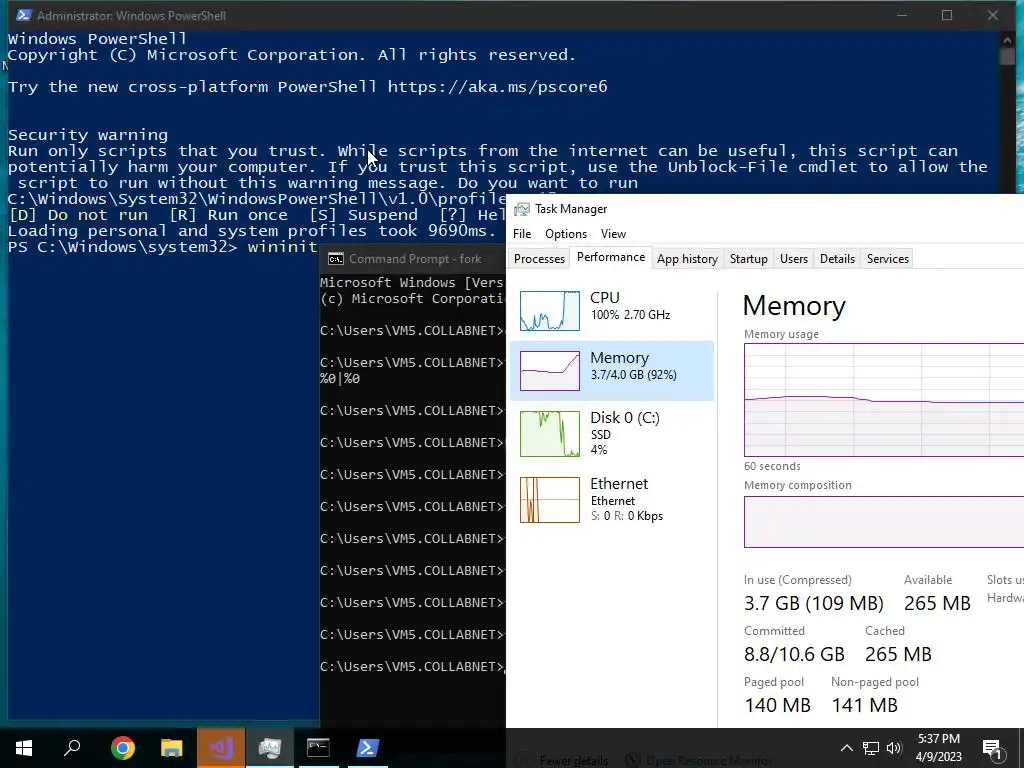This screenshot has width=1024, height=768.
Task: Select the Memory usage thumbnail in sidebar
Action: pyautogui.click(x=549, y=371)
